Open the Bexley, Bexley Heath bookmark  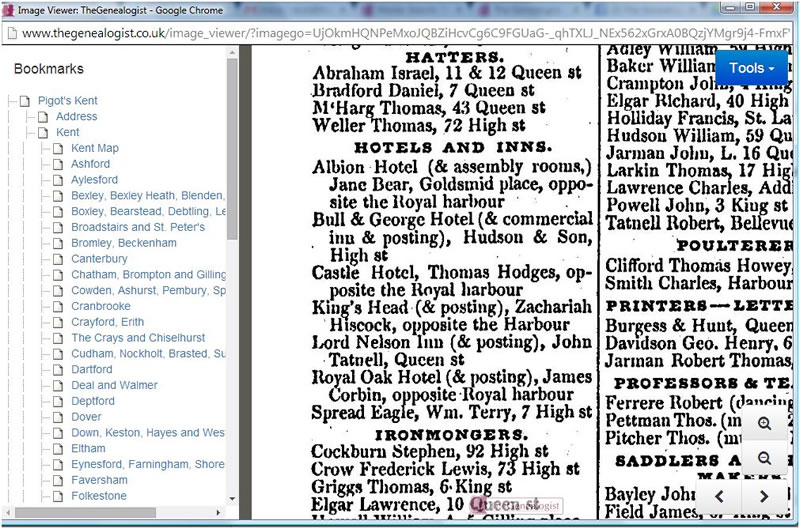[147, 195]
